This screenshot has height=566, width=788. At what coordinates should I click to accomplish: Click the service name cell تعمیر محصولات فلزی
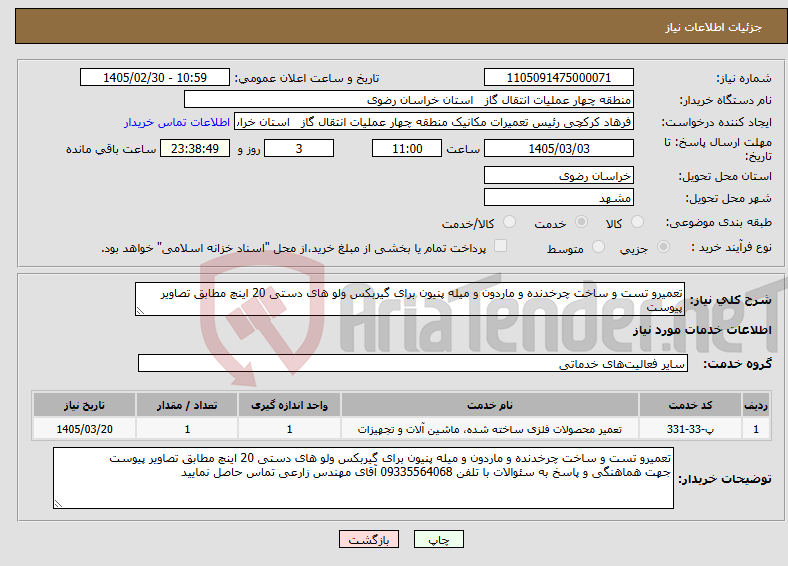coord(489,429)
